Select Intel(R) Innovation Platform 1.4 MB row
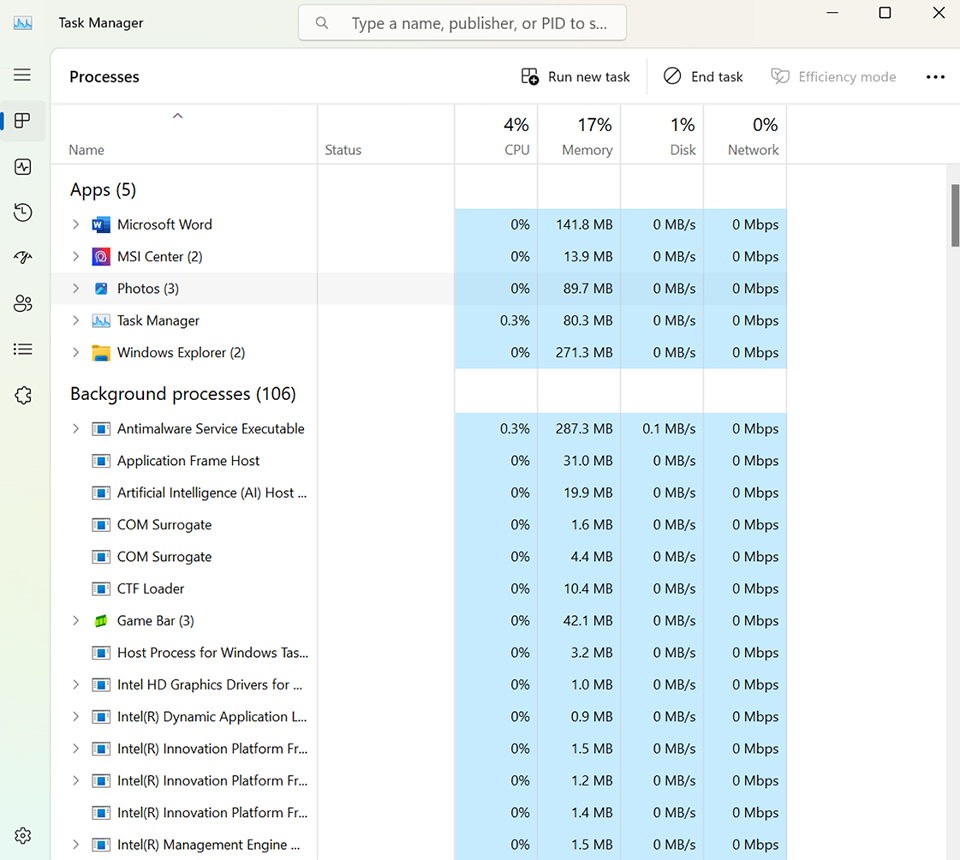This screenshot has height=860, width=960. tap(419, 813)
